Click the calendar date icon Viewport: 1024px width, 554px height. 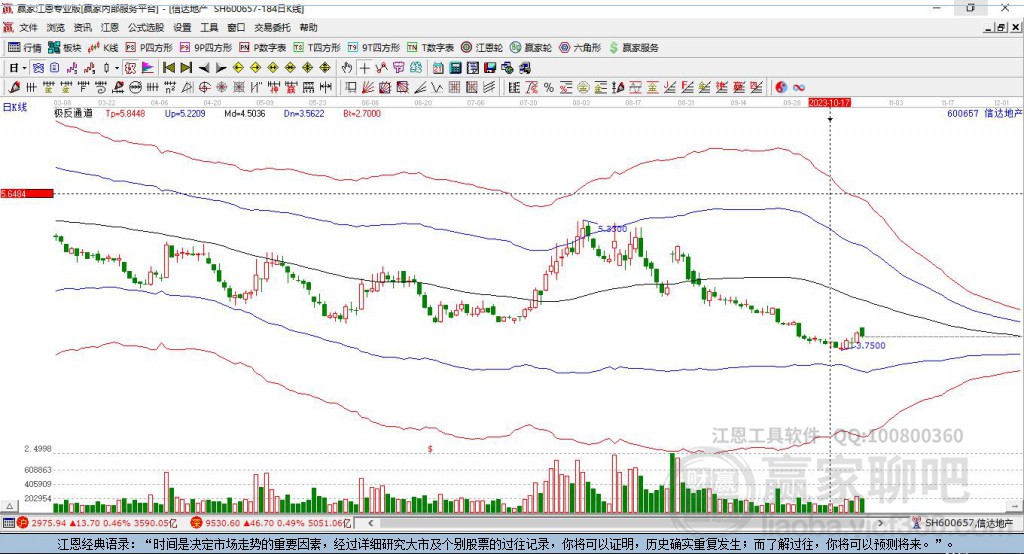click(438, 68)
